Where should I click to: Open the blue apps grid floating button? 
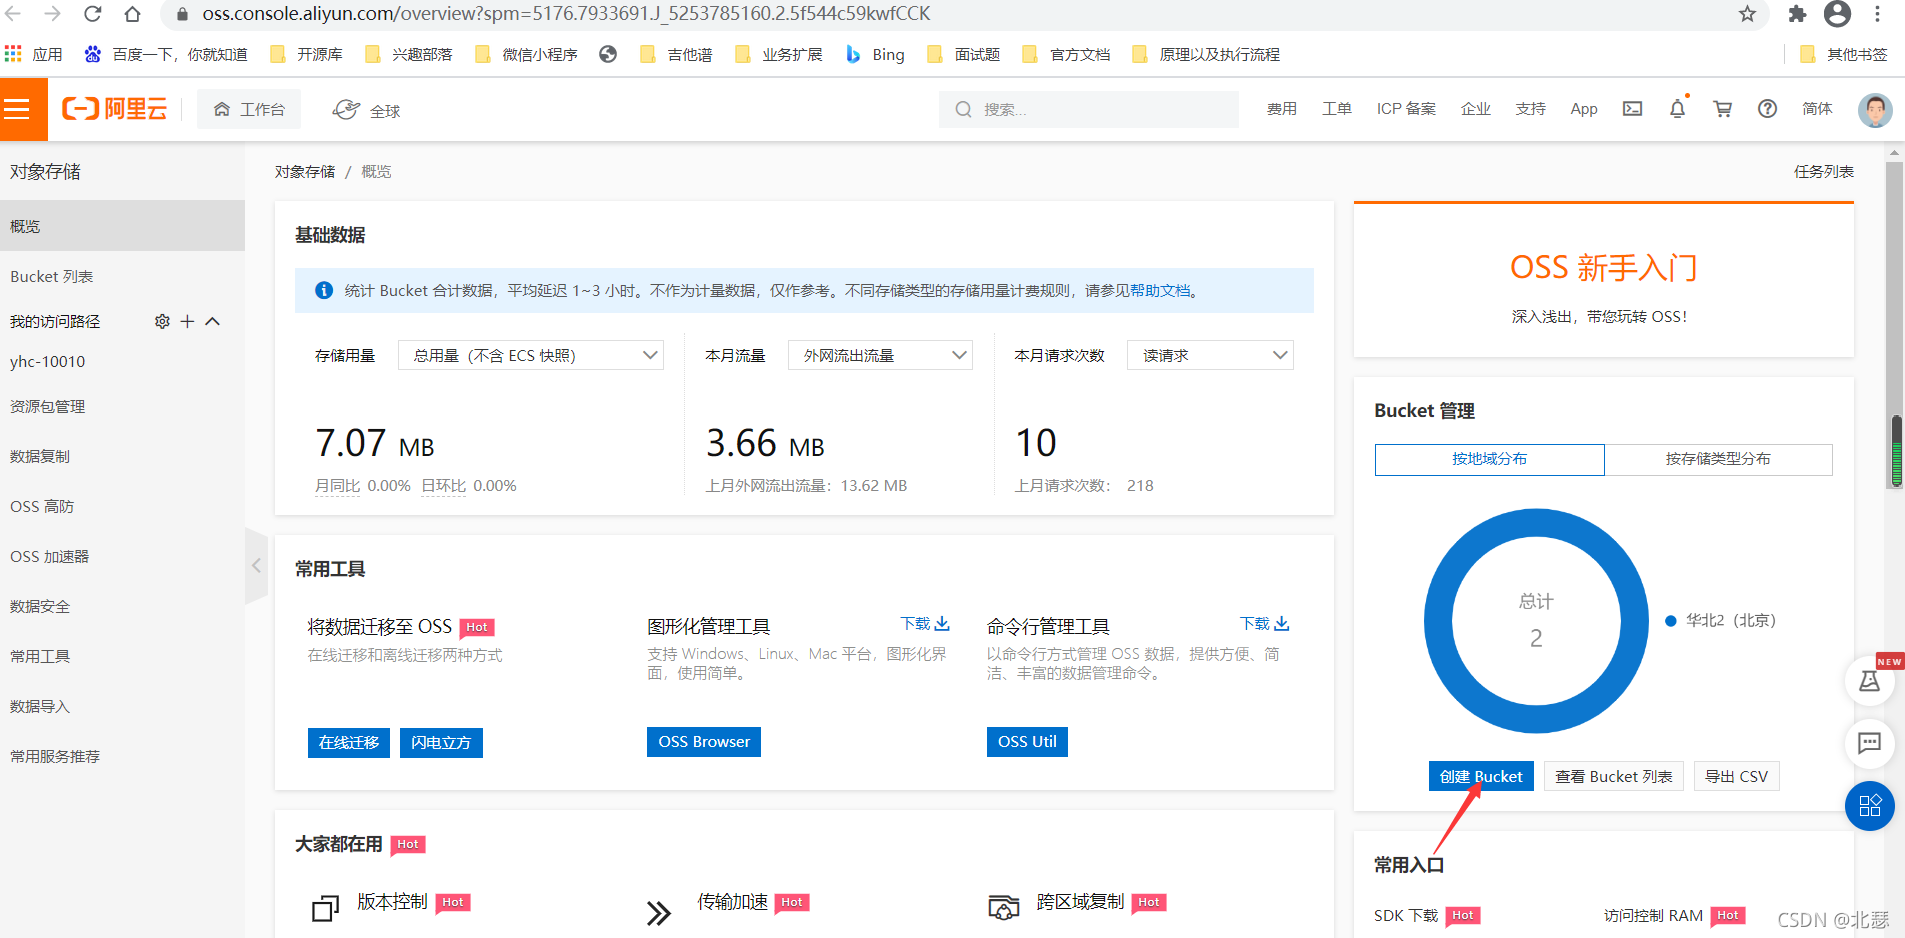coord(1869,806)
